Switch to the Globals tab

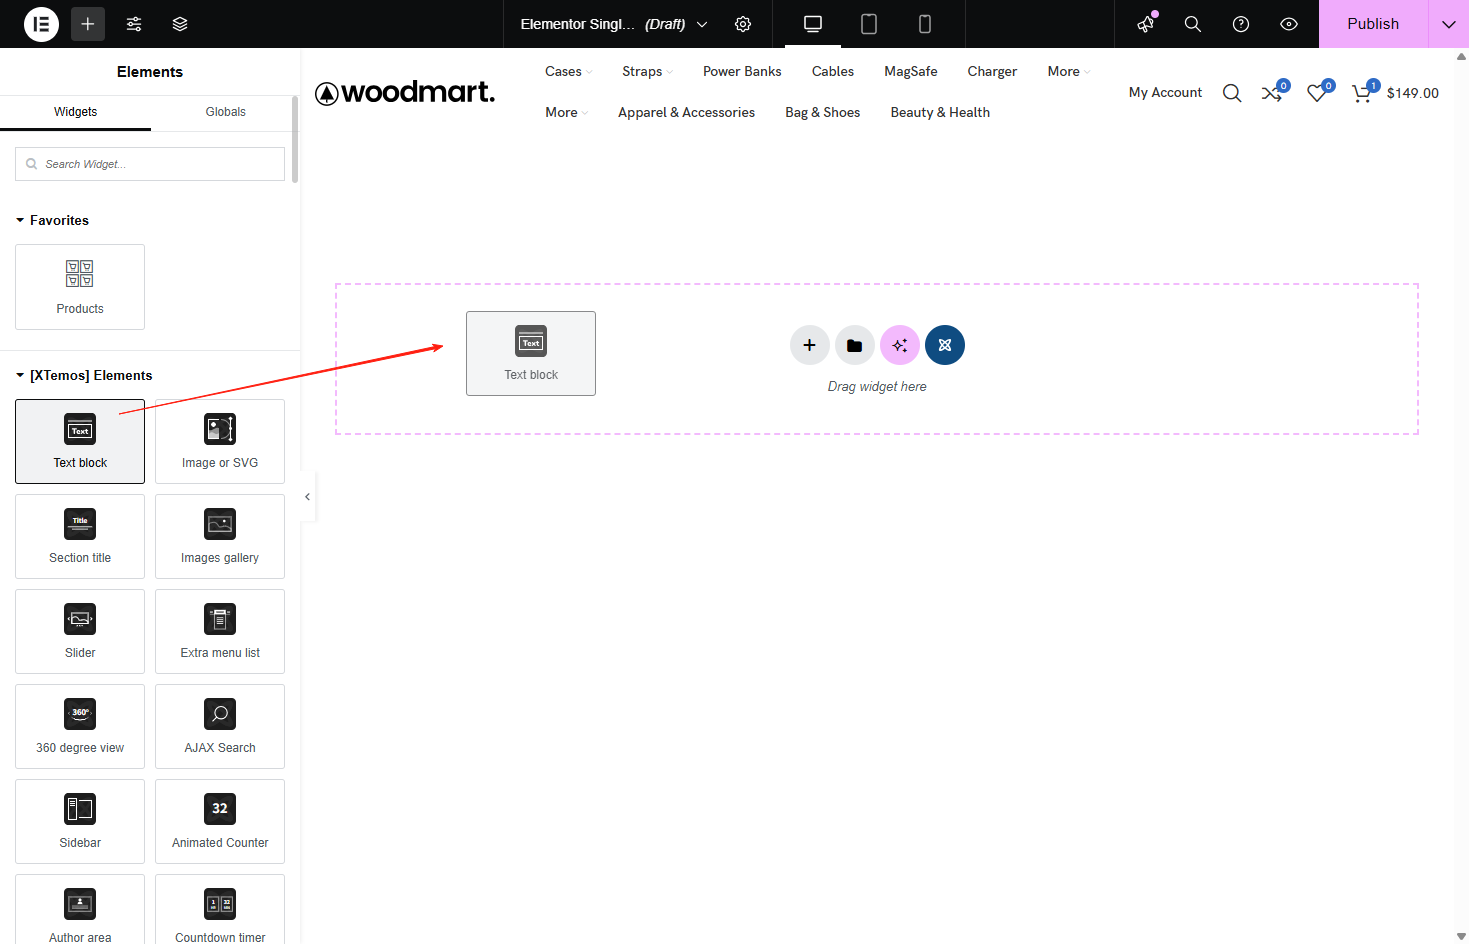pos(225,112)
